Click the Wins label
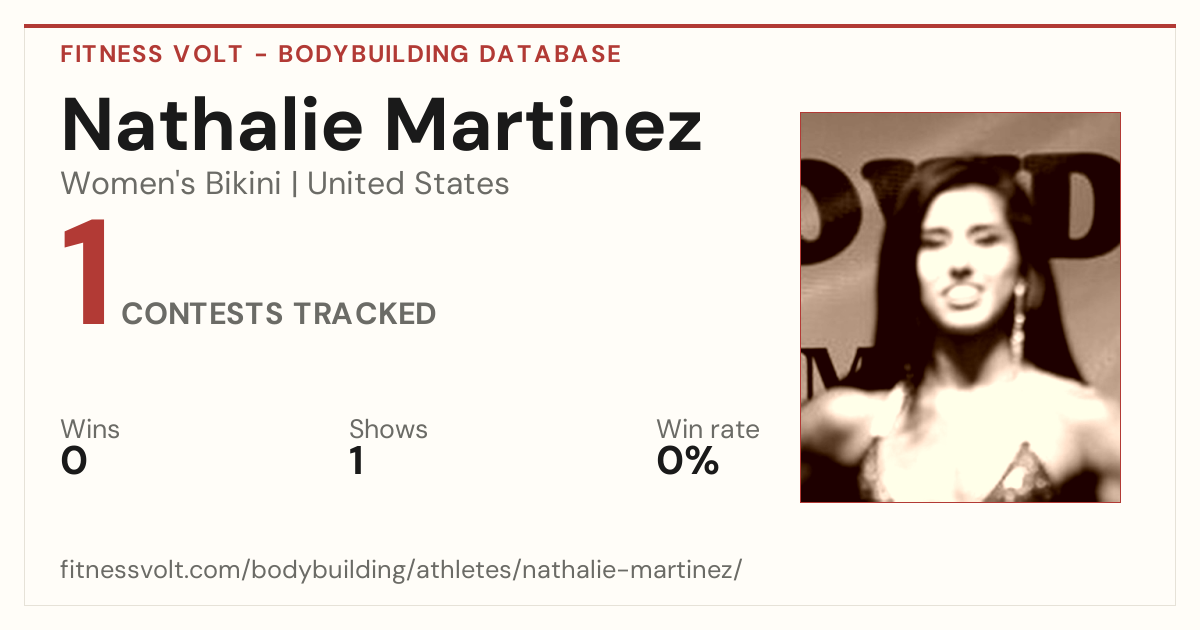Viewport: 1200px width, 630px height. click(90, 430)
